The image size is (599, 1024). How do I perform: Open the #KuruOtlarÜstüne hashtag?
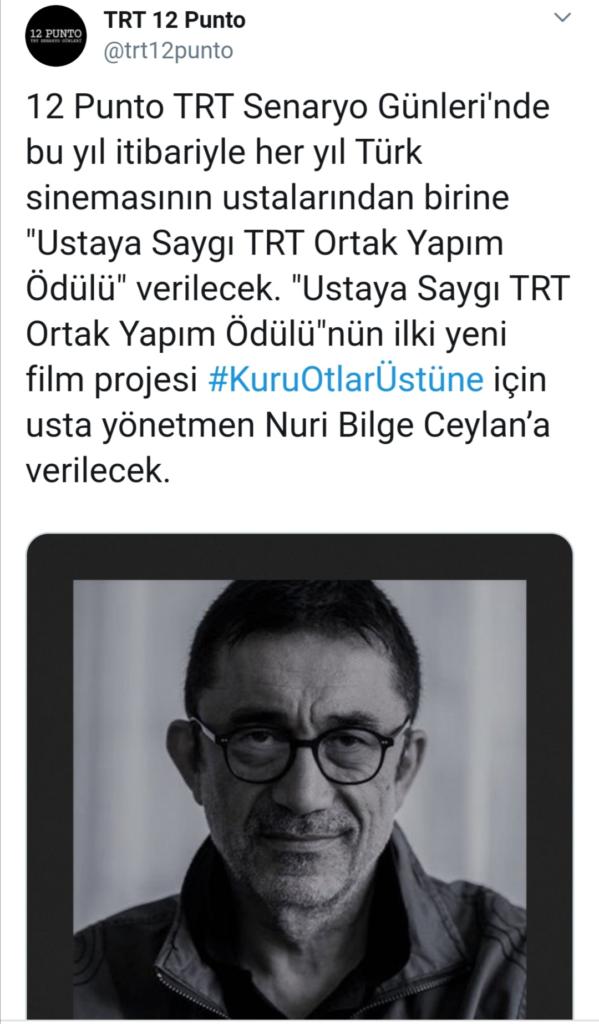[346, 379]
